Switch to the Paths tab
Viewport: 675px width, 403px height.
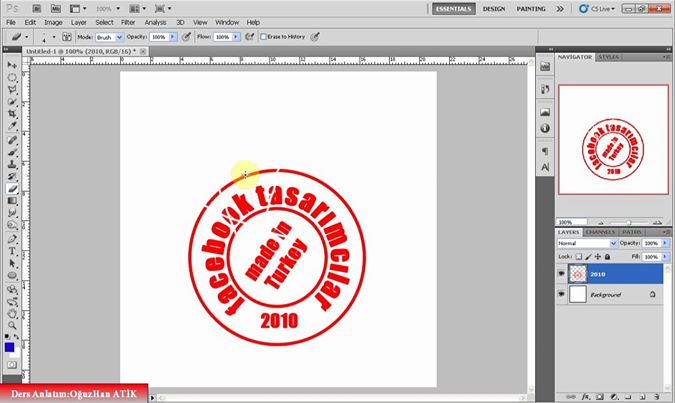632,232
